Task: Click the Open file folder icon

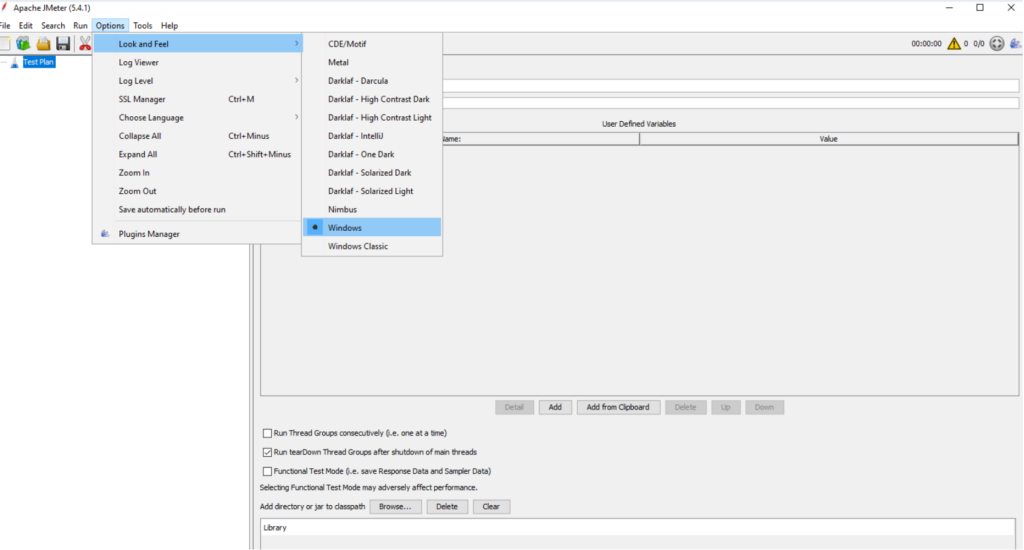Action: [43, 43]
